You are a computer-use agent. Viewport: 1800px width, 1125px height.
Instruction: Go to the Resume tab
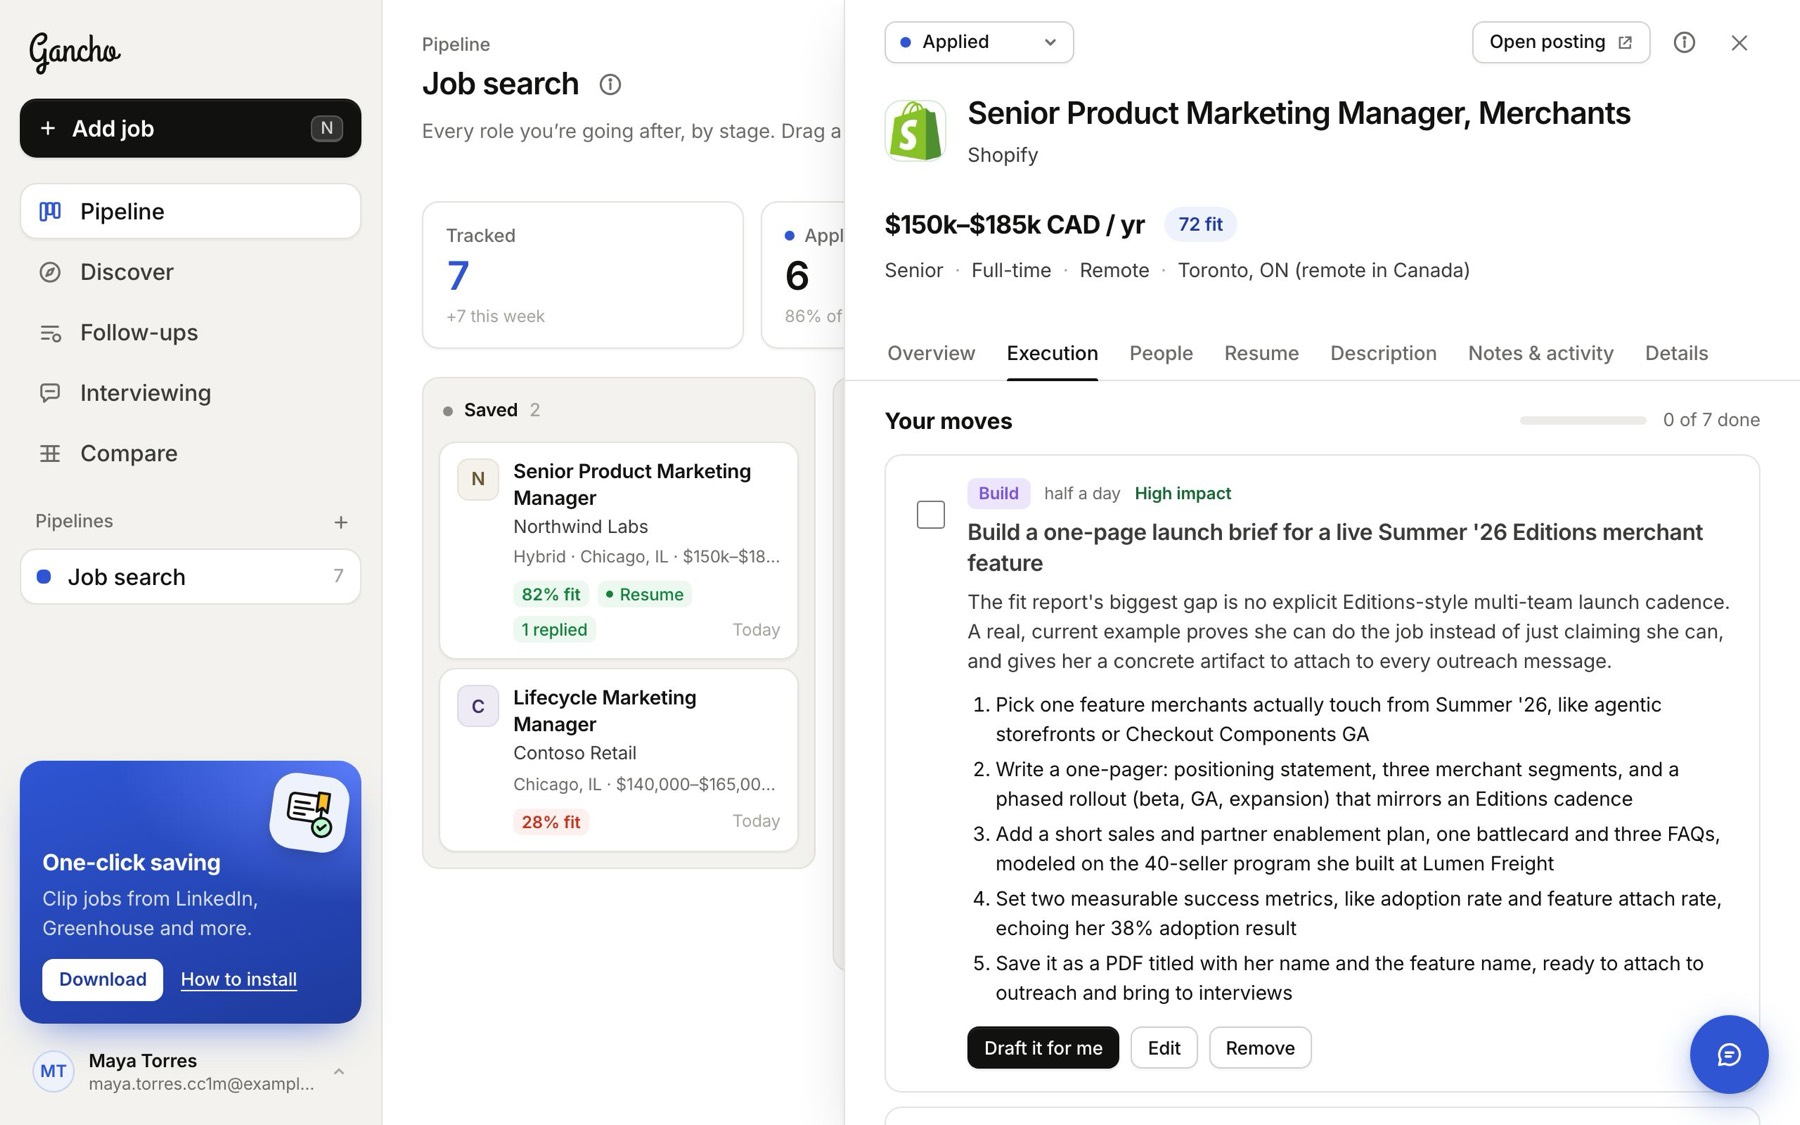click(x=1261, y=353)
